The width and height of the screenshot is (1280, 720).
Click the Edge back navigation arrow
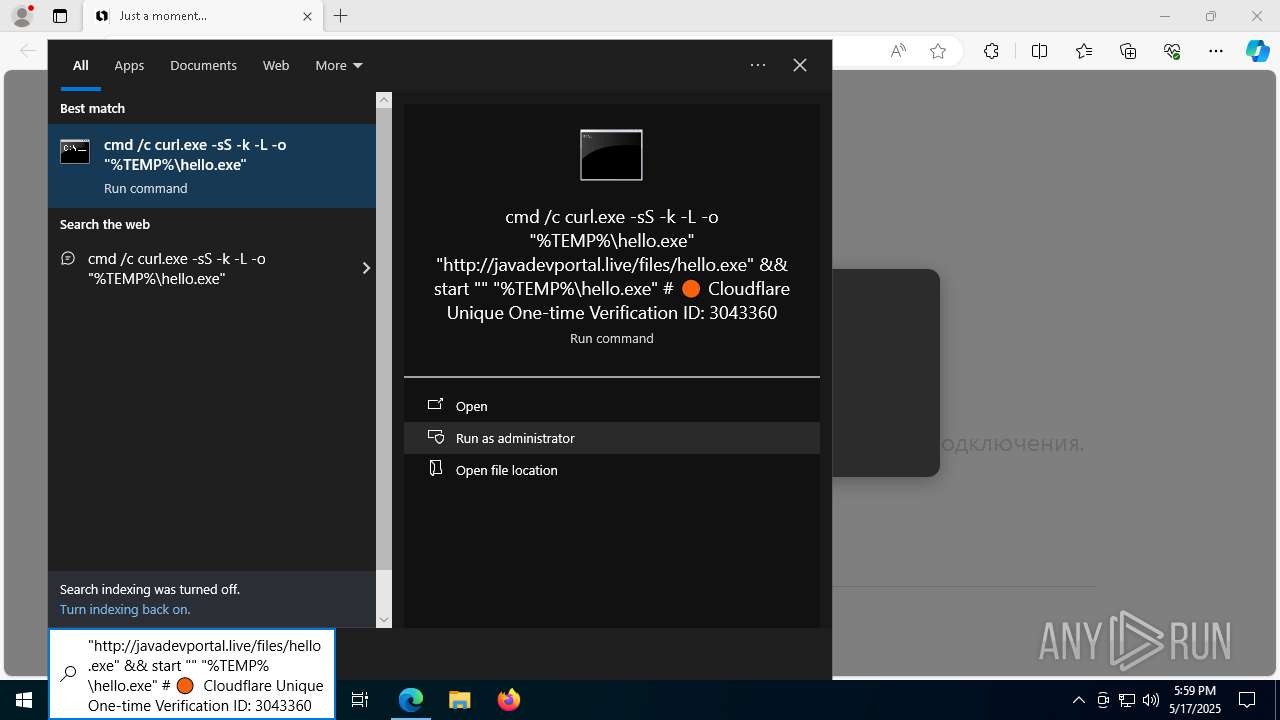[x=28, y=51]
